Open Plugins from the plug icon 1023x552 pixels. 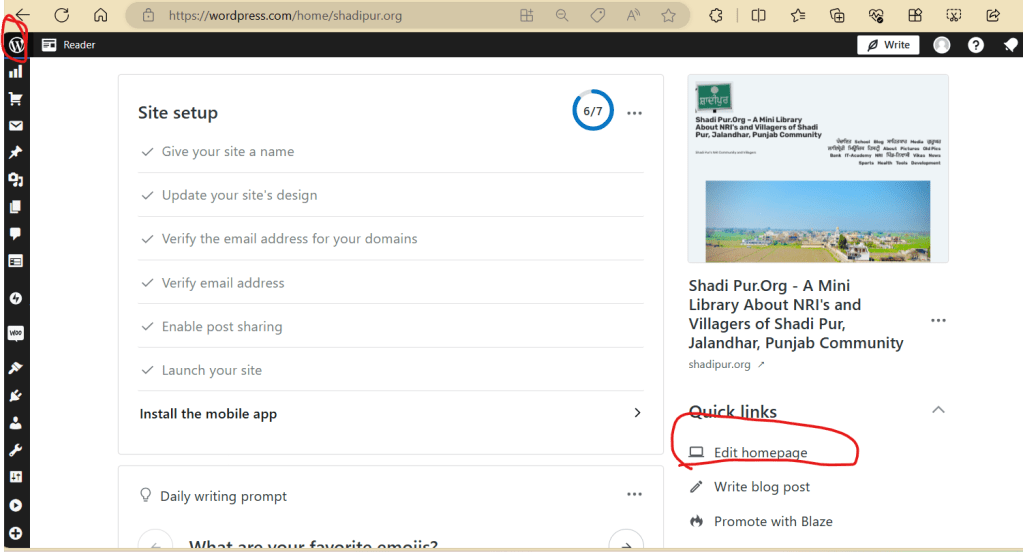(x=15, y=395)
